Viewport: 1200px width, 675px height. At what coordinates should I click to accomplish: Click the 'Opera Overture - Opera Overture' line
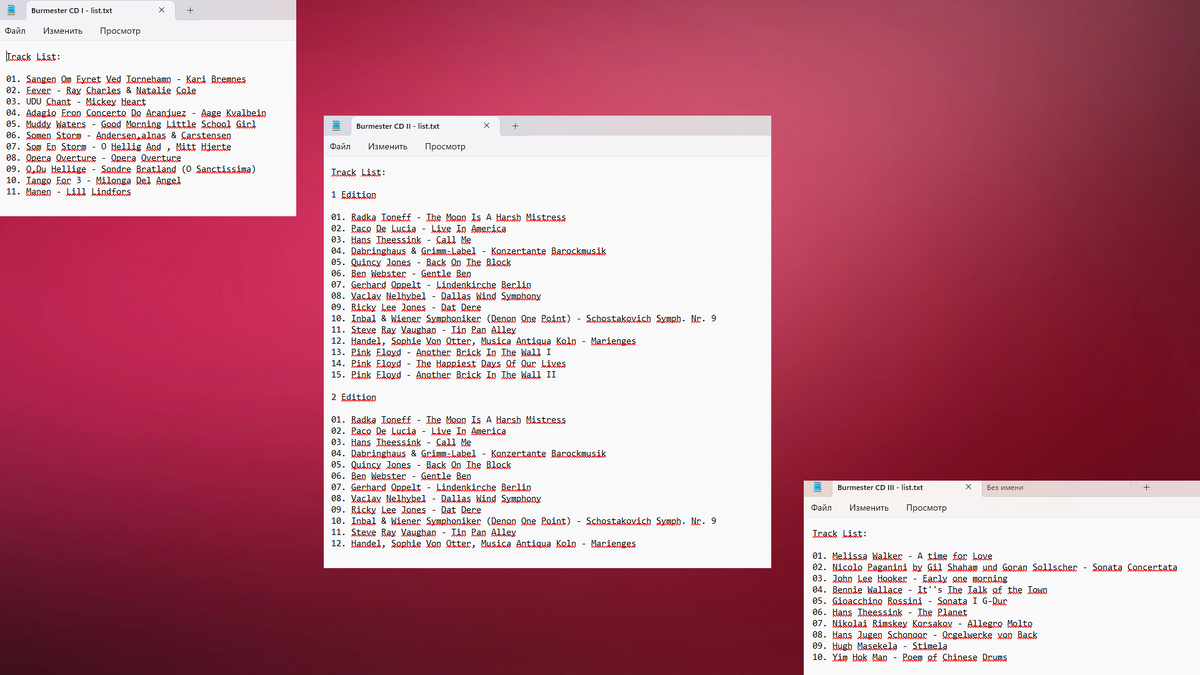click(x=93, y=158)
